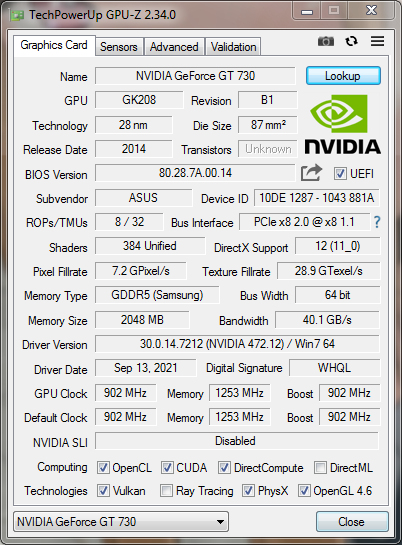Click the refresh arrows icon
The image size is (402, 545).
click(x=351, y=41)
